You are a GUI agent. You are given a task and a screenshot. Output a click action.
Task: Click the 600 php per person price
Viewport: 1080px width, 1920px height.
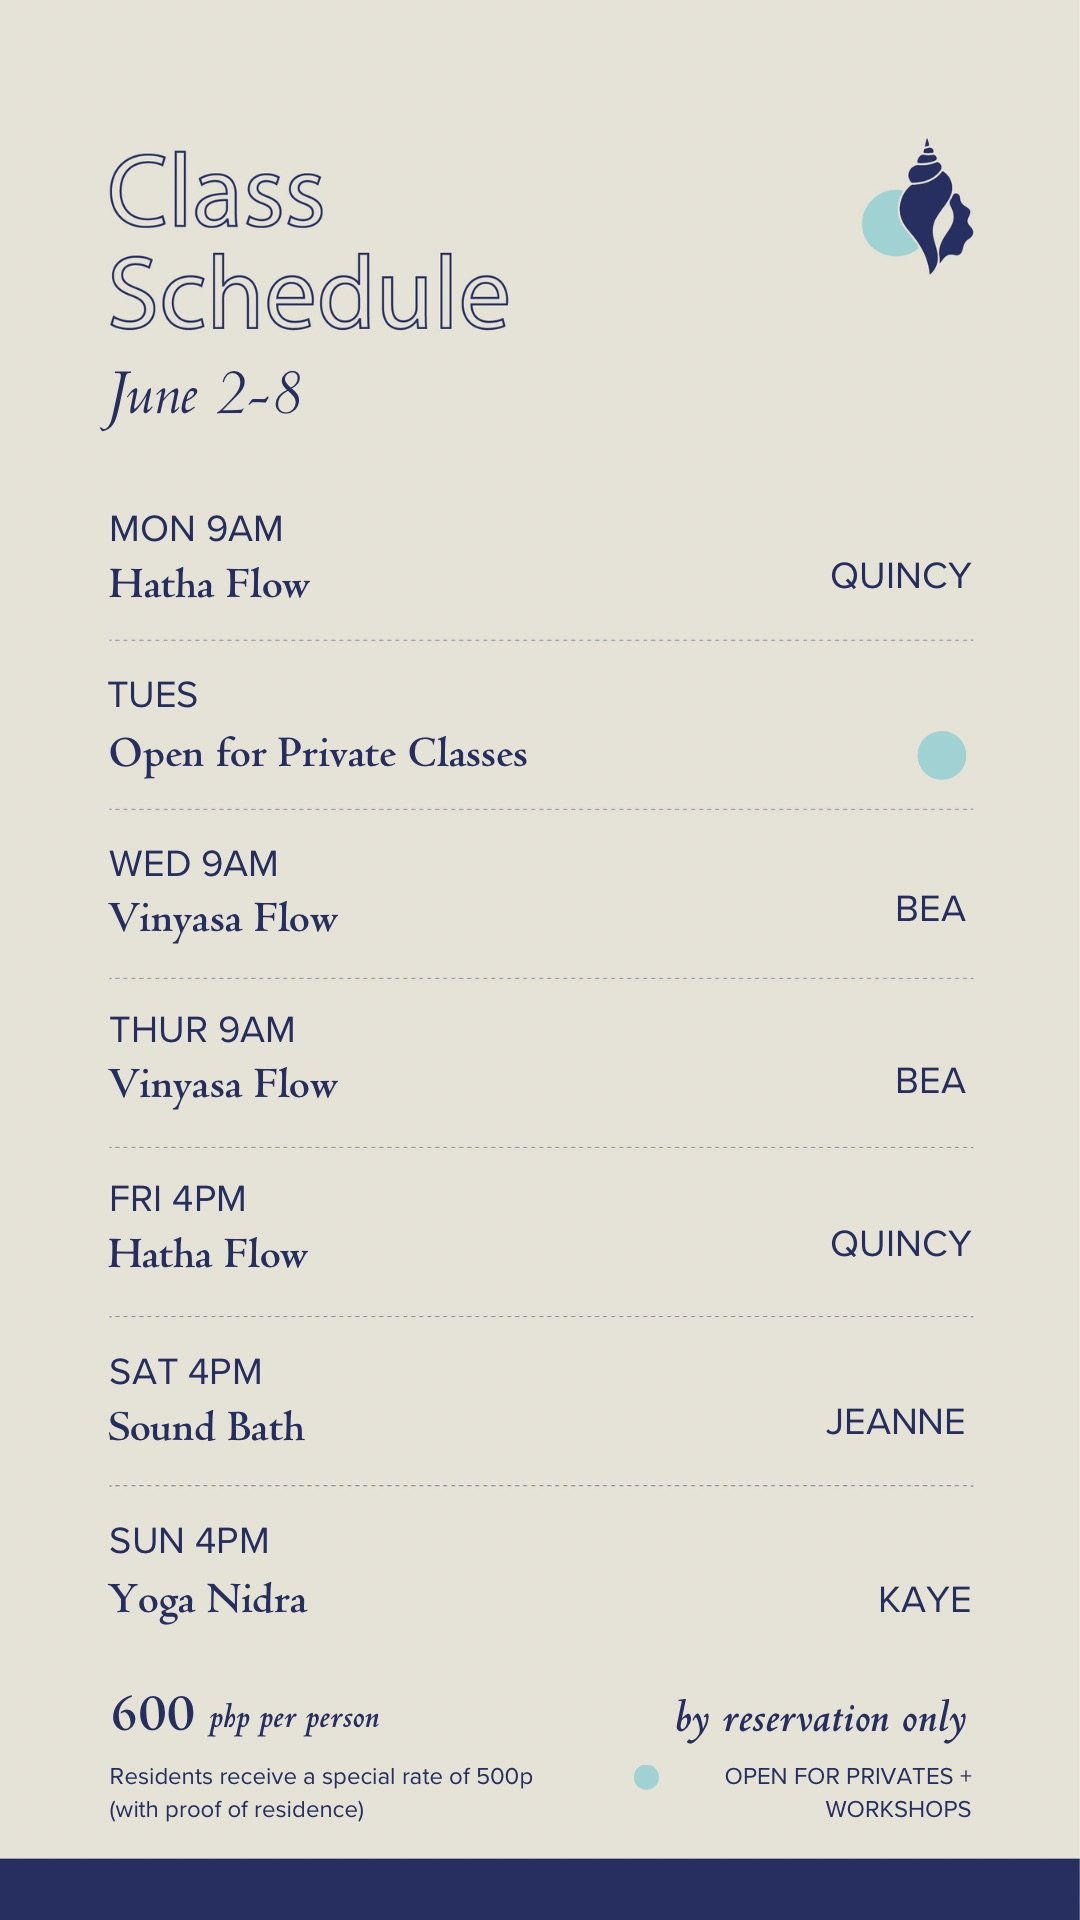pos(245,1715)
